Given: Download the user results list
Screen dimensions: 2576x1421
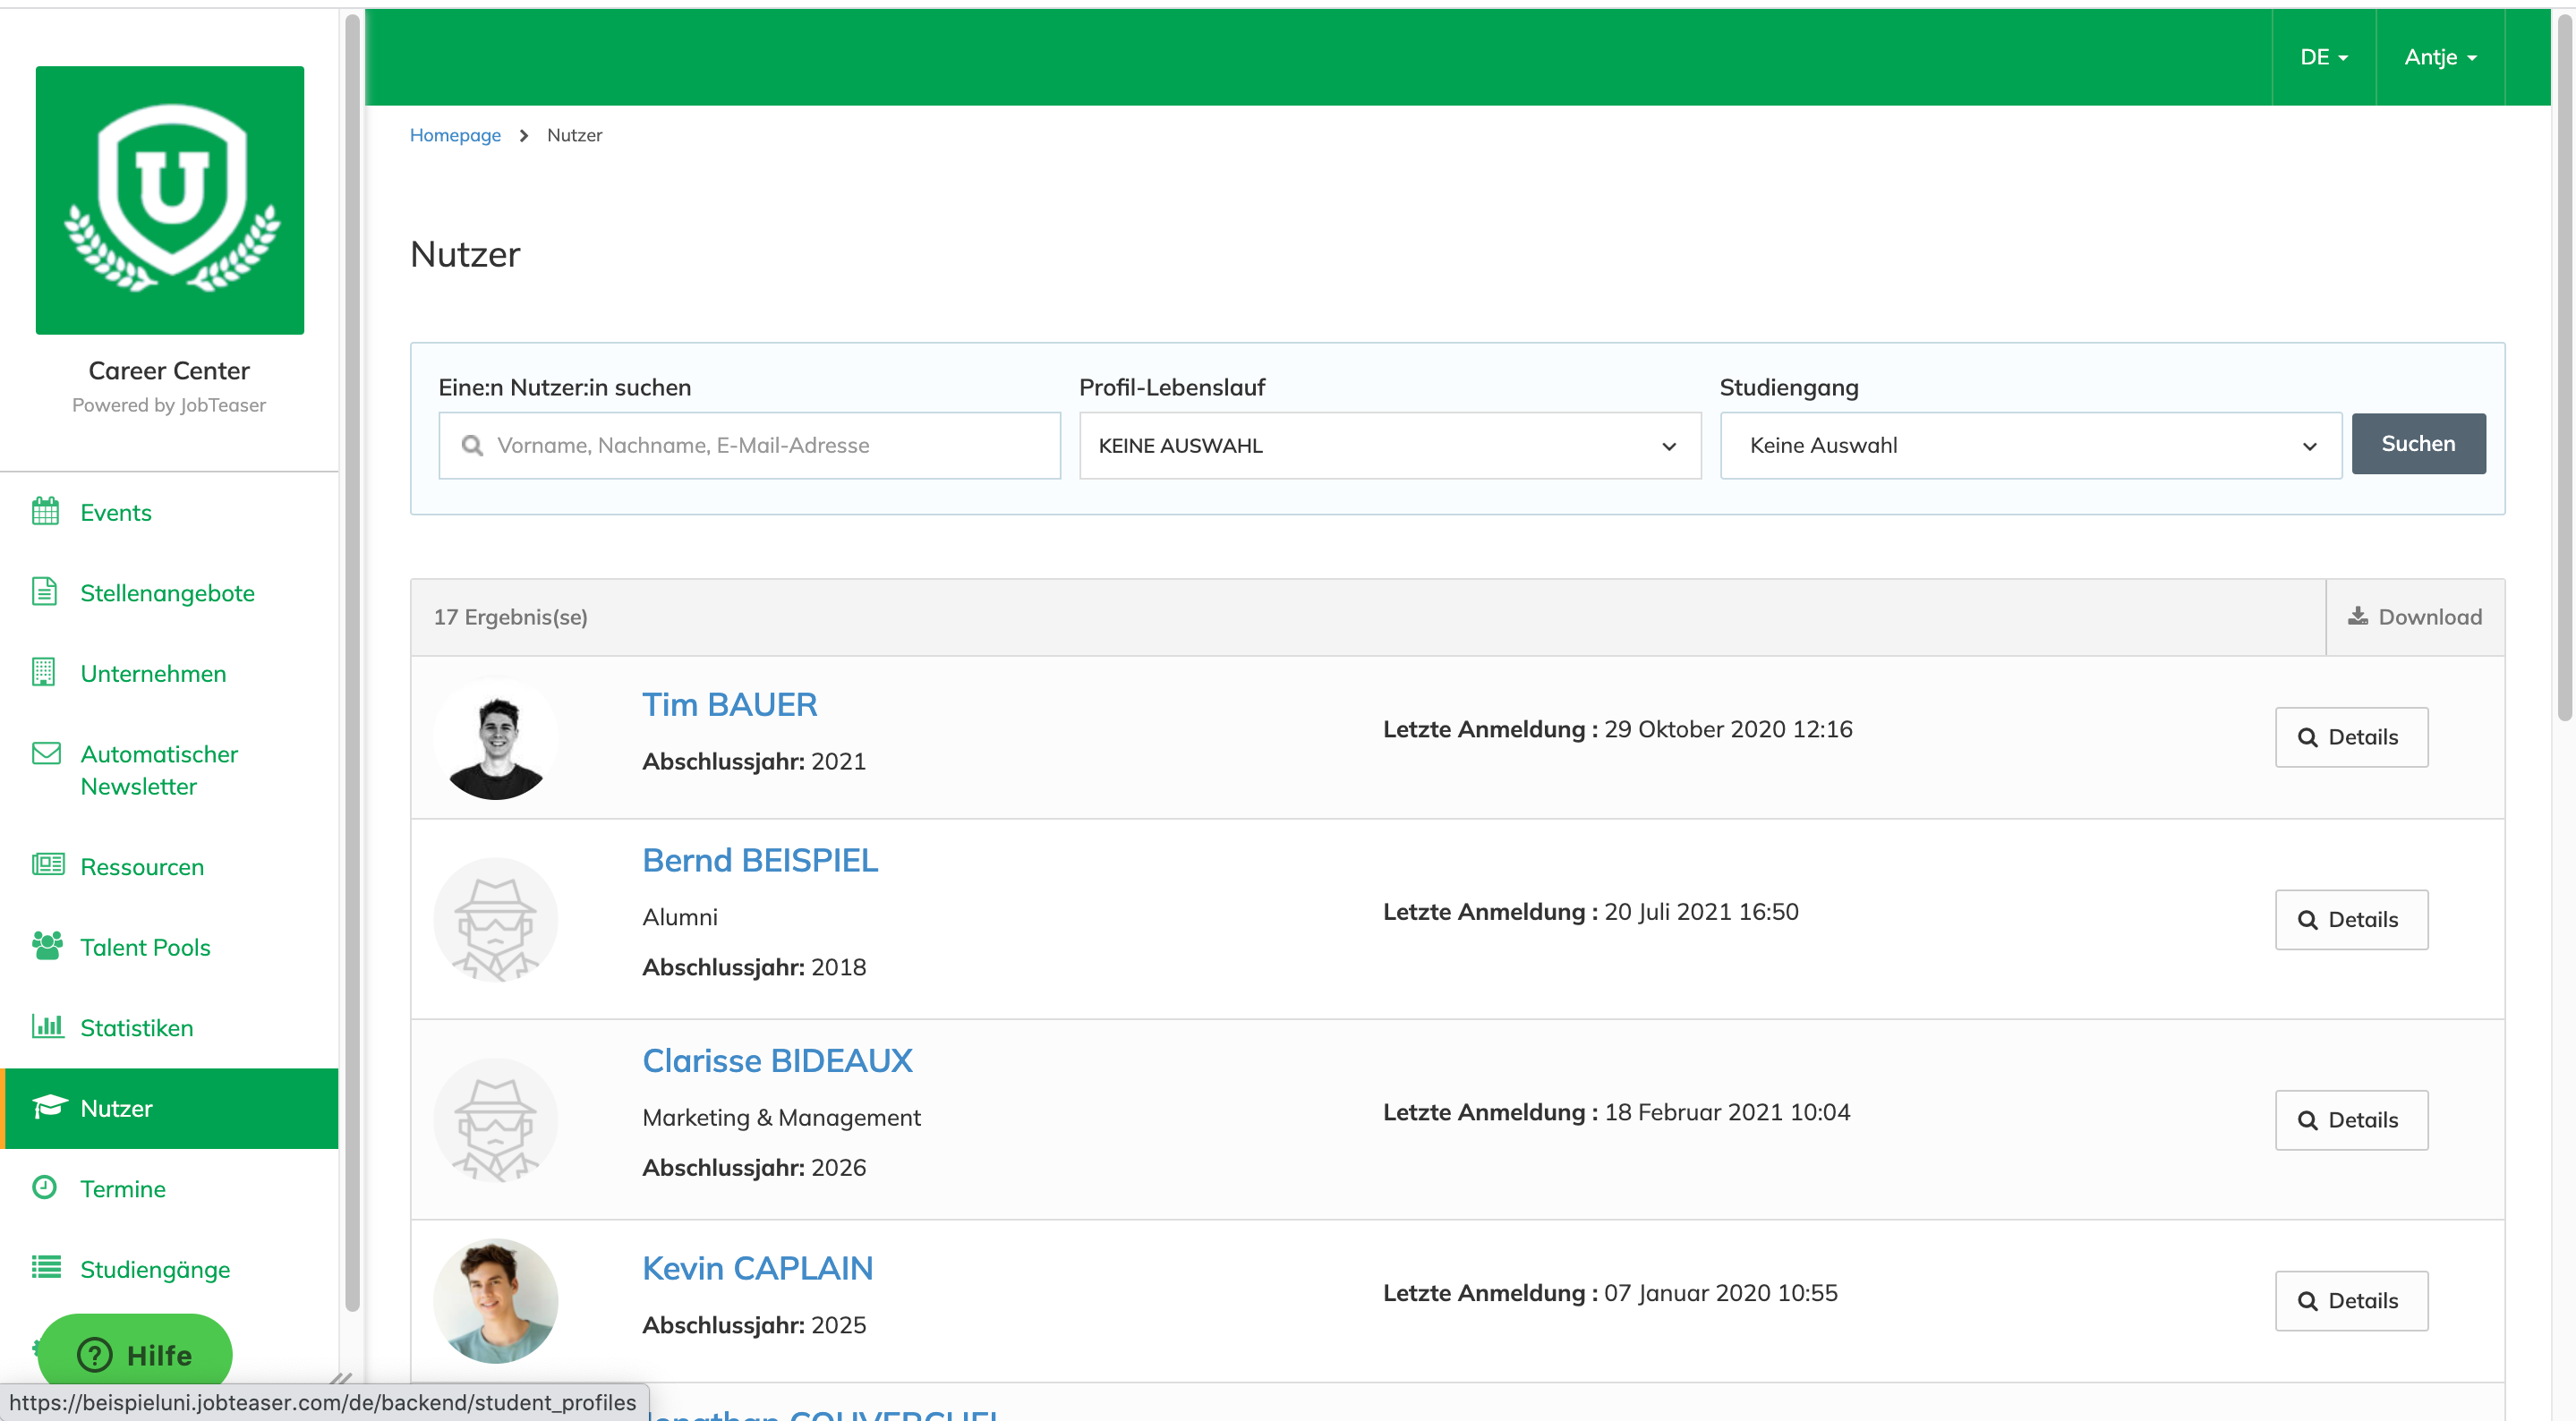Looking at the screenshot, I should [x=2415, y=617].
